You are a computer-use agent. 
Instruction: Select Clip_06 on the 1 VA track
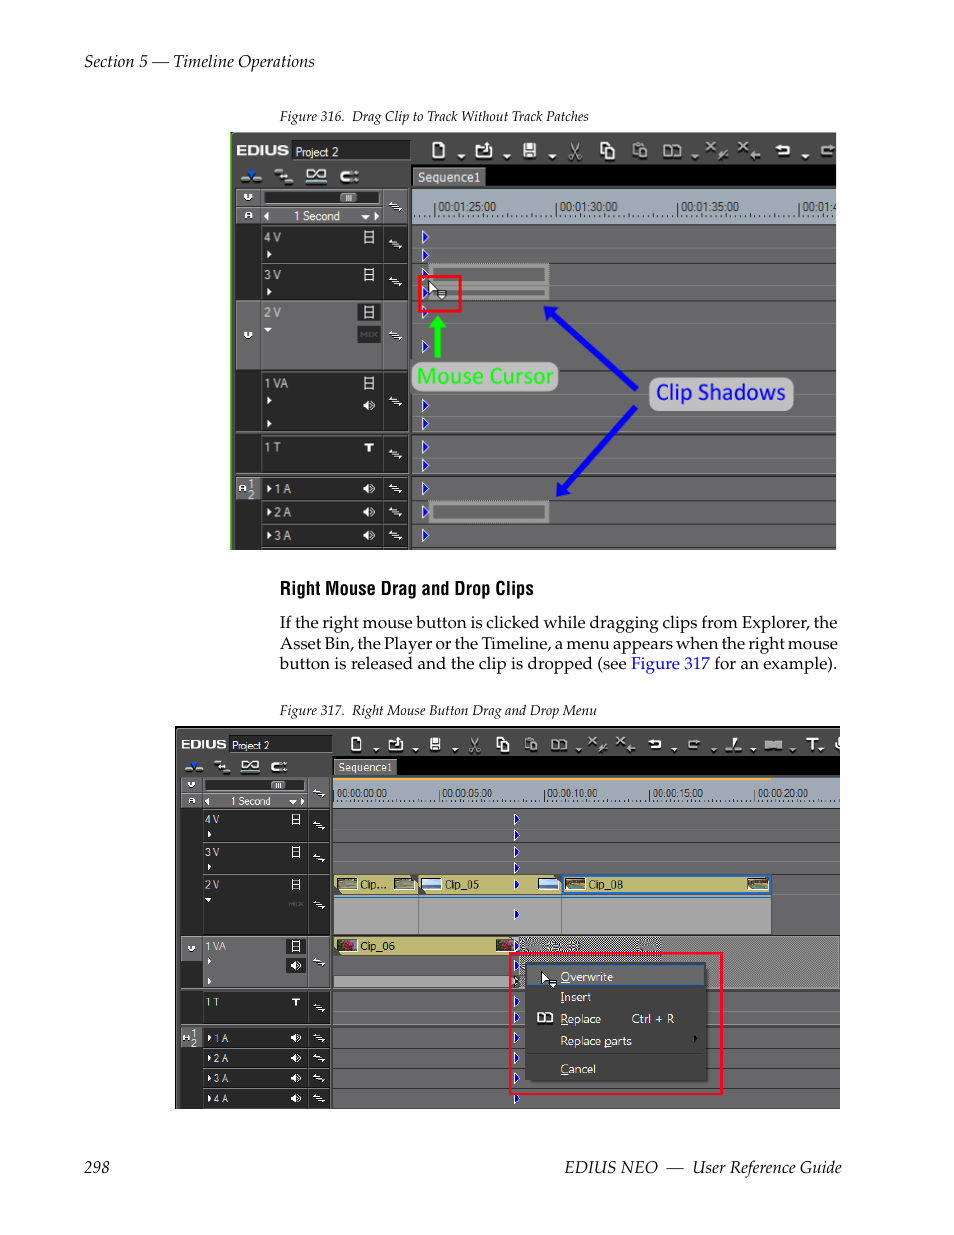(x=424, y=945)
